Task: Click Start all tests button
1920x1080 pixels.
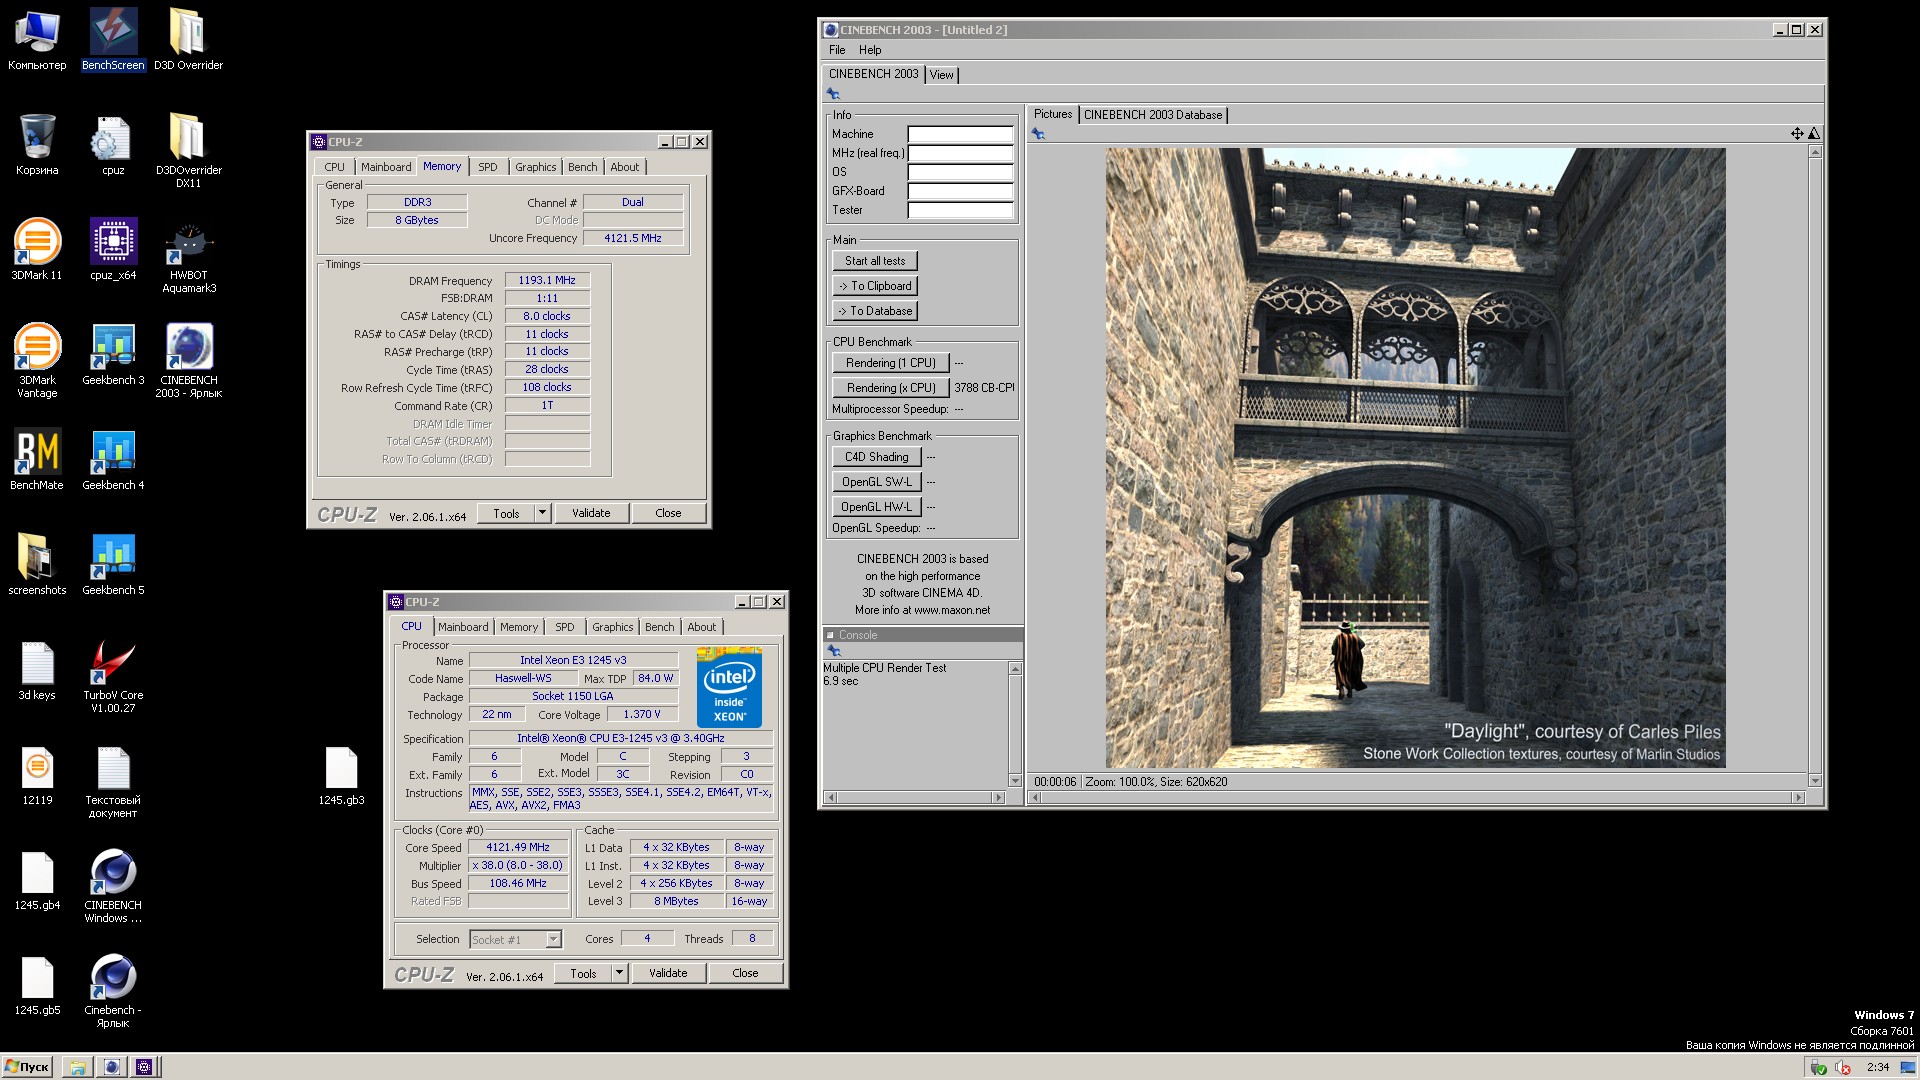Action: (875, 261)
